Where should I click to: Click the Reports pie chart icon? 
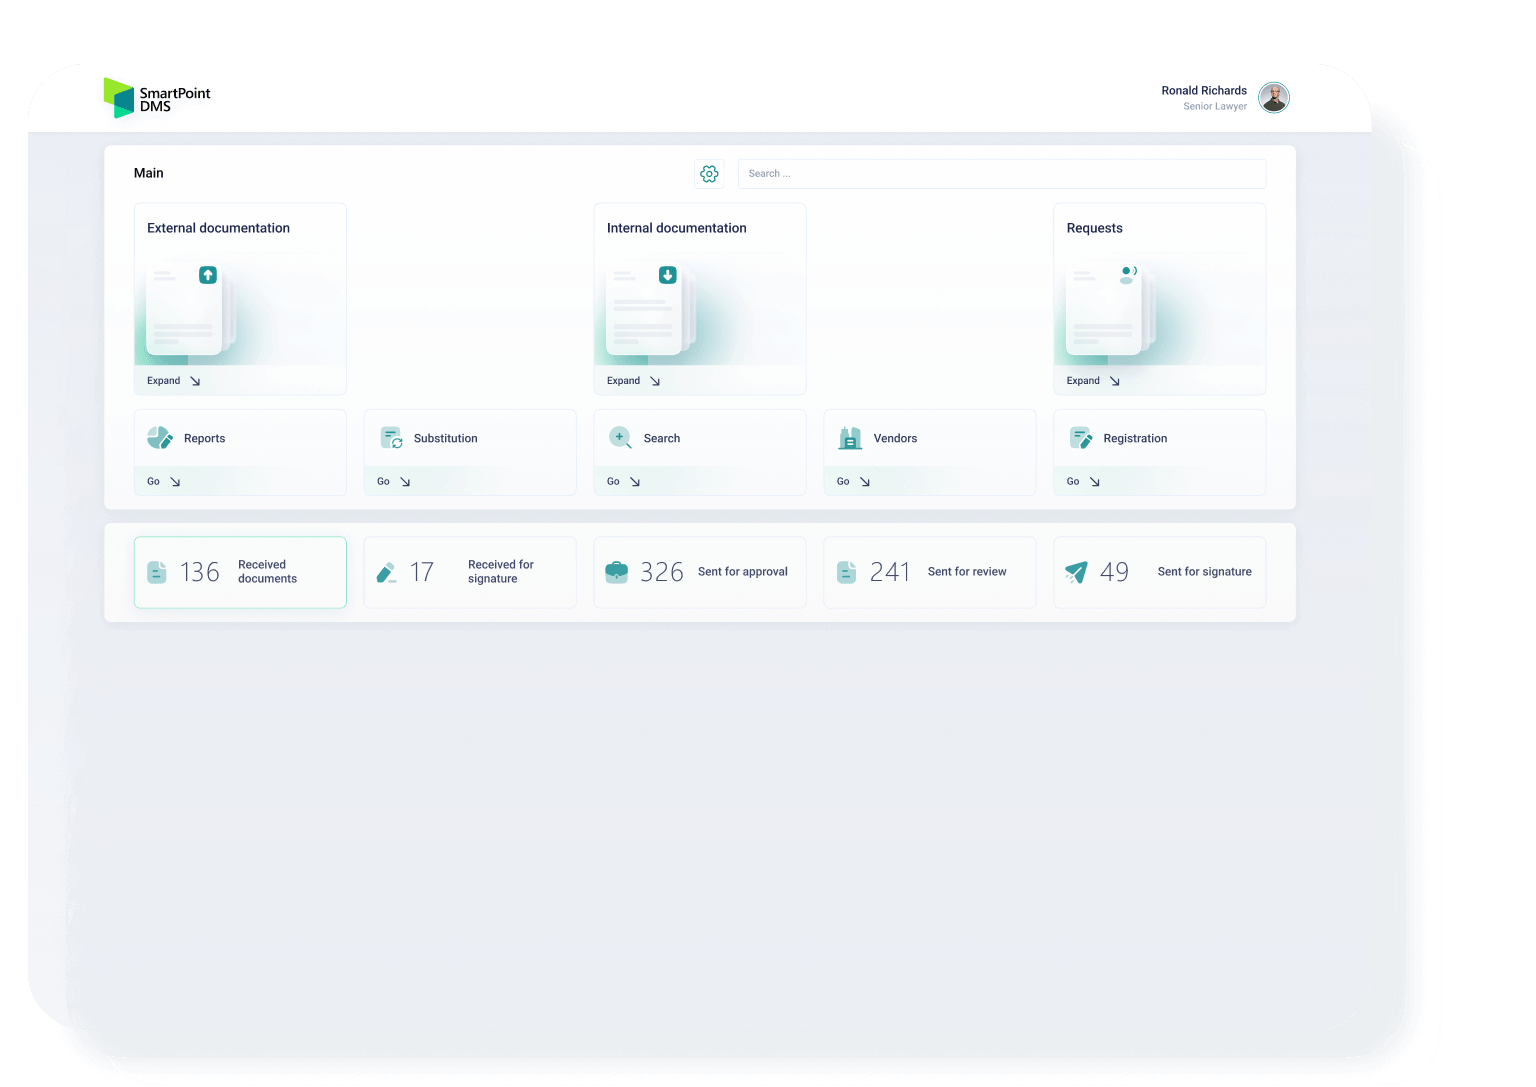(159, 437)
